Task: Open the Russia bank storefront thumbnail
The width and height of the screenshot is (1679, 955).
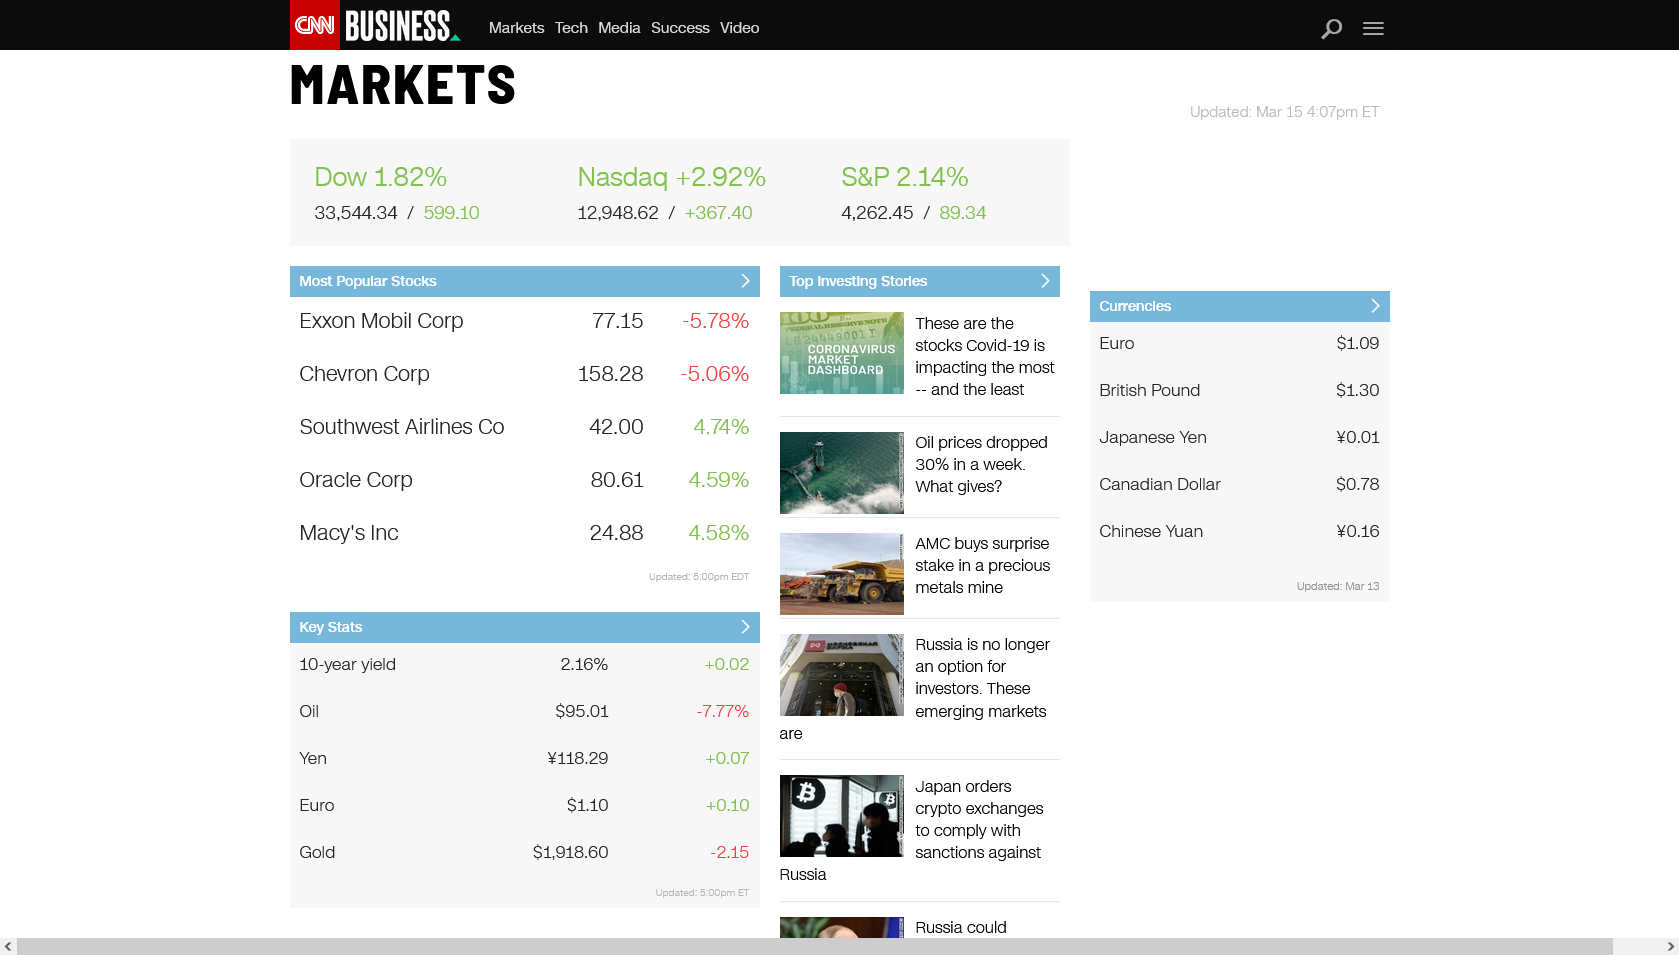Action: (842, 675)
